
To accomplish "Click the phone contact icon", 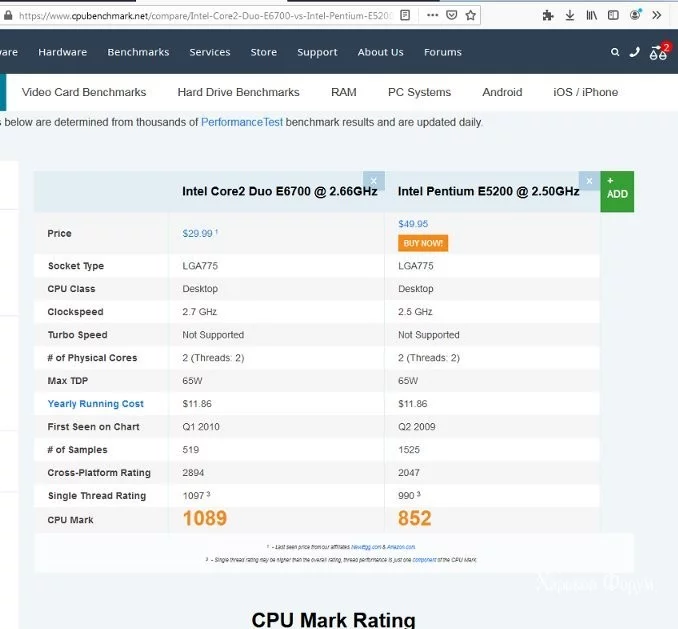I will click(x=634, y=52).
